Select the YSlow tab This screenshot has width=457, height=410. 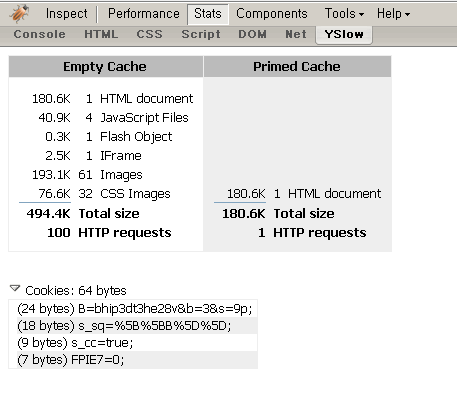pyautogui.click(x=344, y=35)
